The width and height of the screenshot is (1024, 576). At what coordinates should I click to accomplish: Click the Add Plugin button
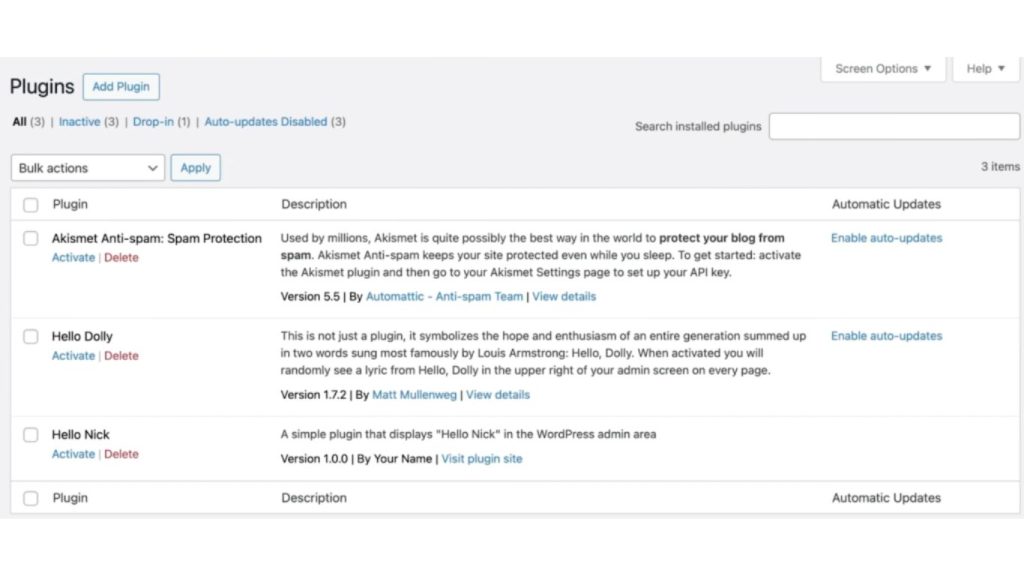point(121,87)
